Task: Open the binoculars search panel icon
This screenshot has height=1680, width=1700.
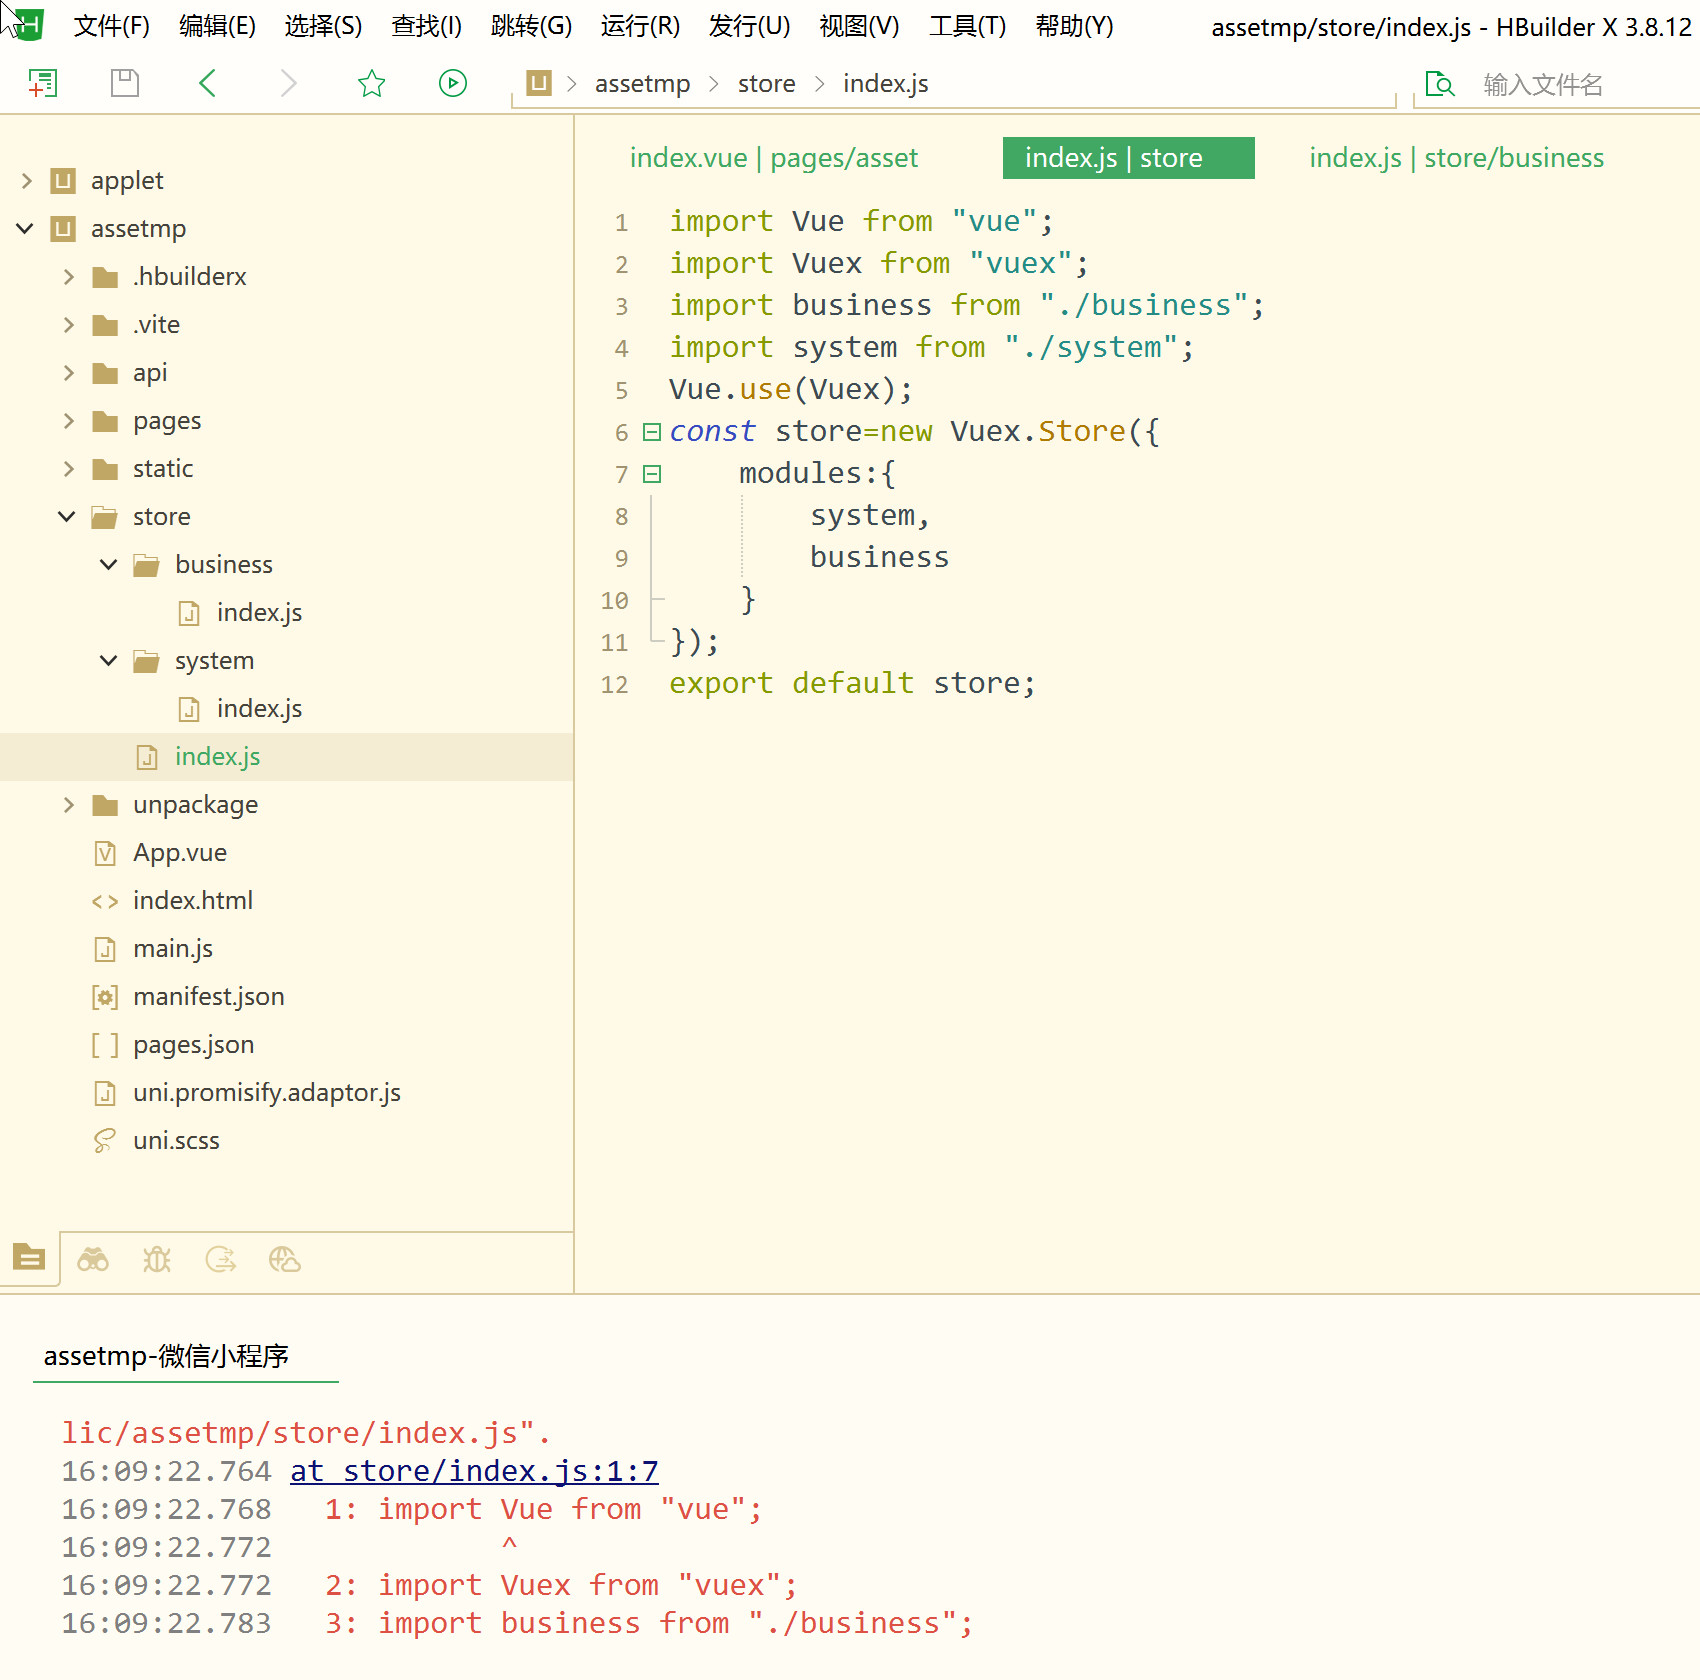Action: click(93, 1259)
